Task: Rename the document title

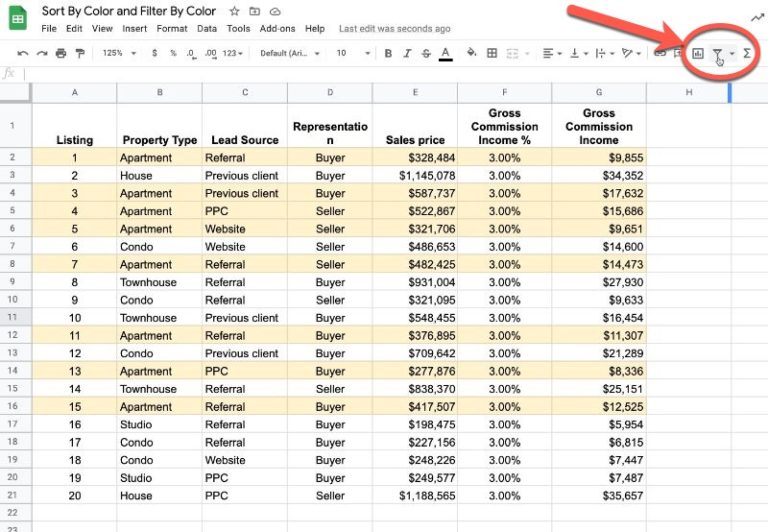Action: pyautogui.click(x=129, y=11)
